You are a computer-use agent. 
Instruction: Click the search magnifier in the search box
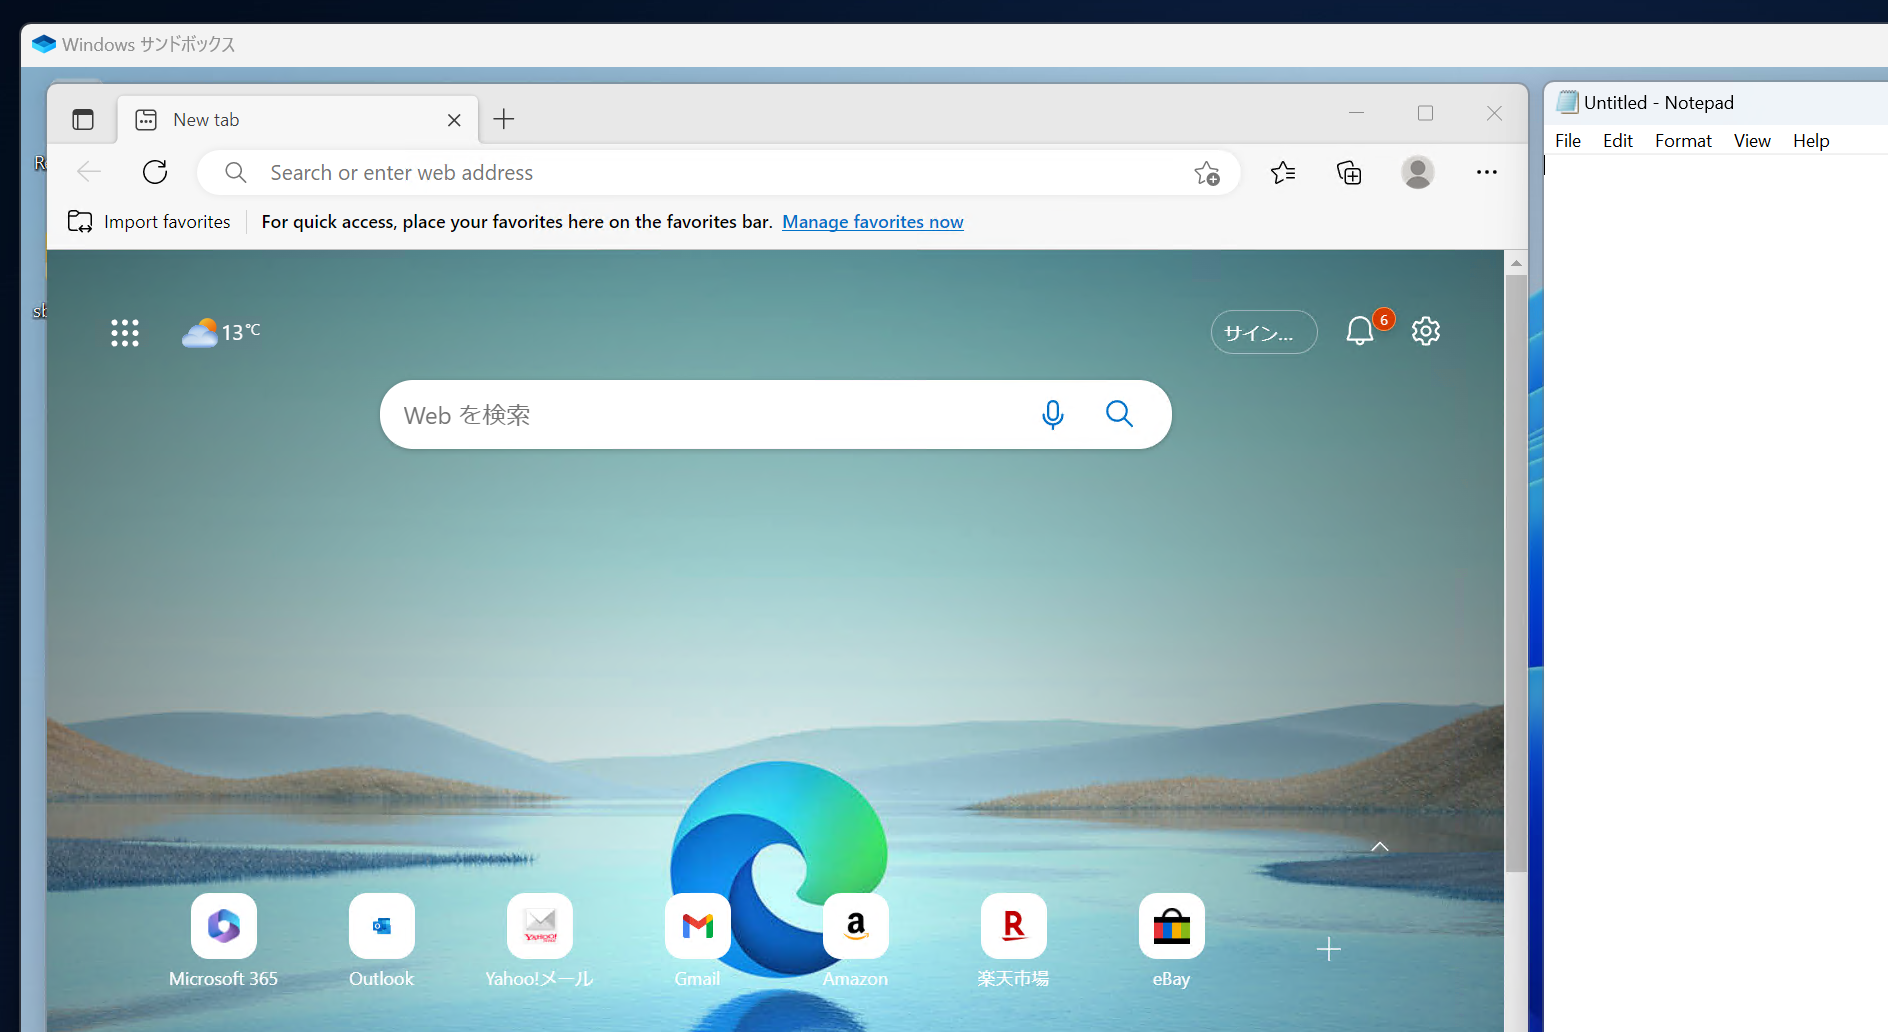point(1119,414)
